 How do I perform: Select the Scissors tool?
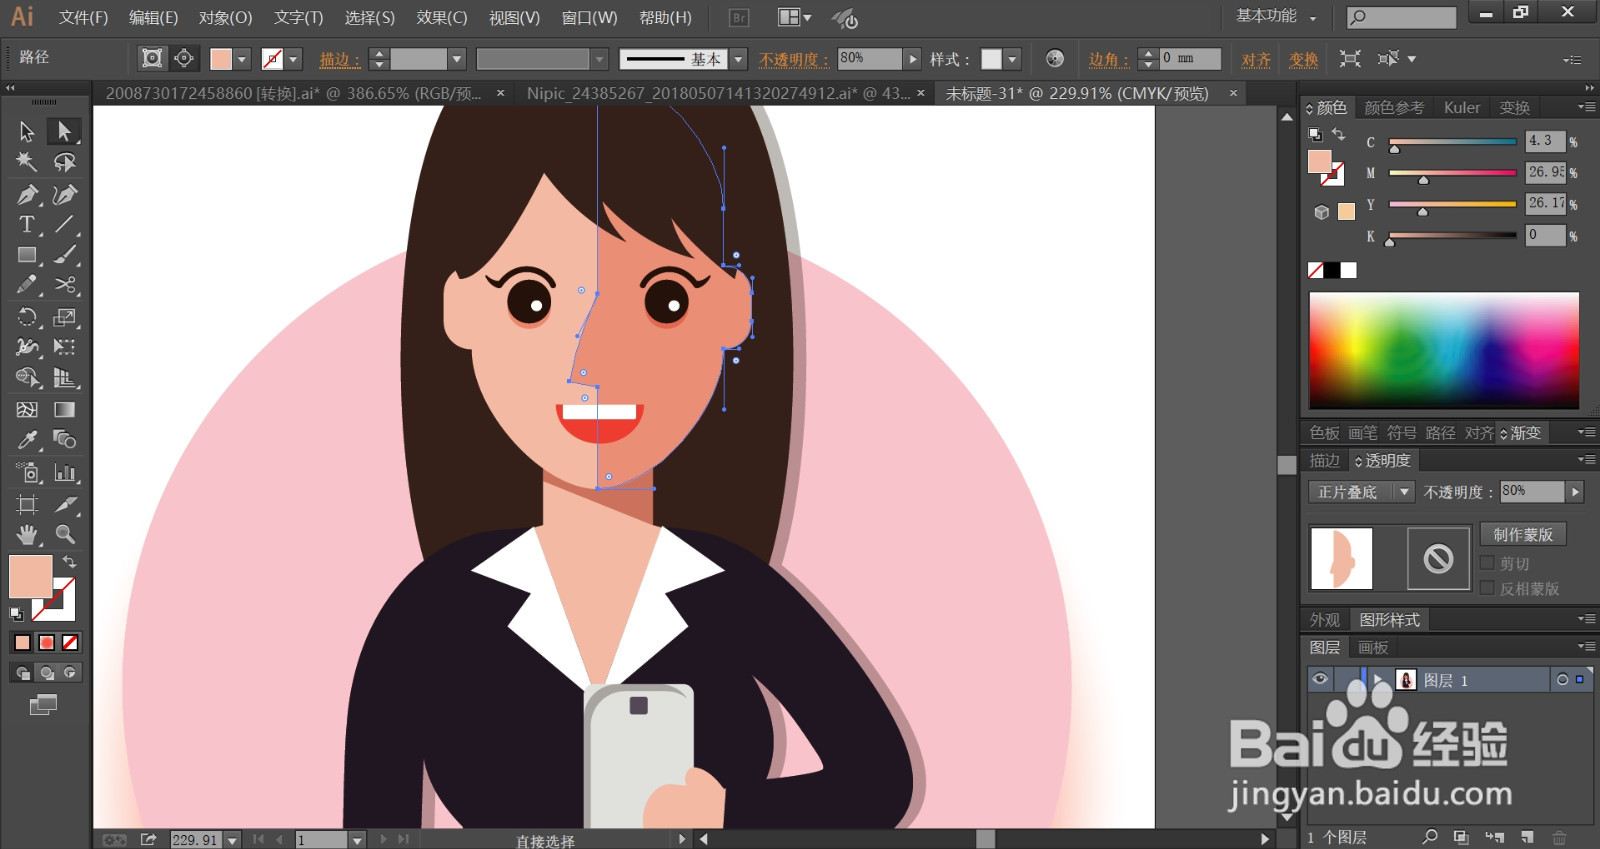pyautogui.click(x=65, y=285)
